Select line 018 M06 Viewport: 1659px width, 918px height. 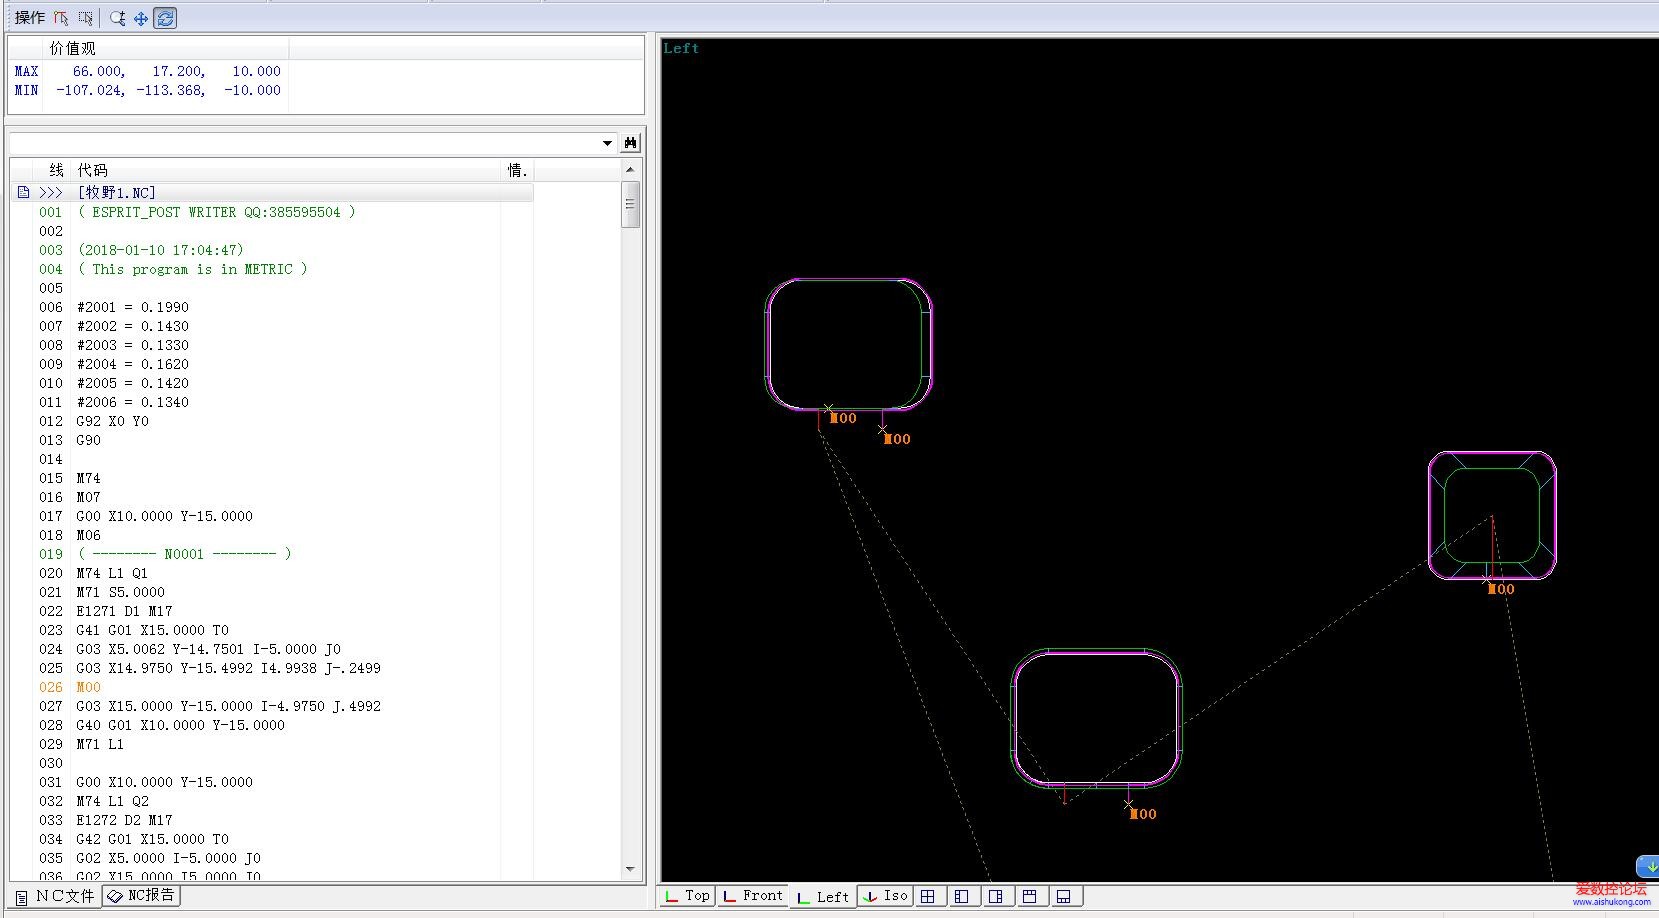[x=272, y=535]
